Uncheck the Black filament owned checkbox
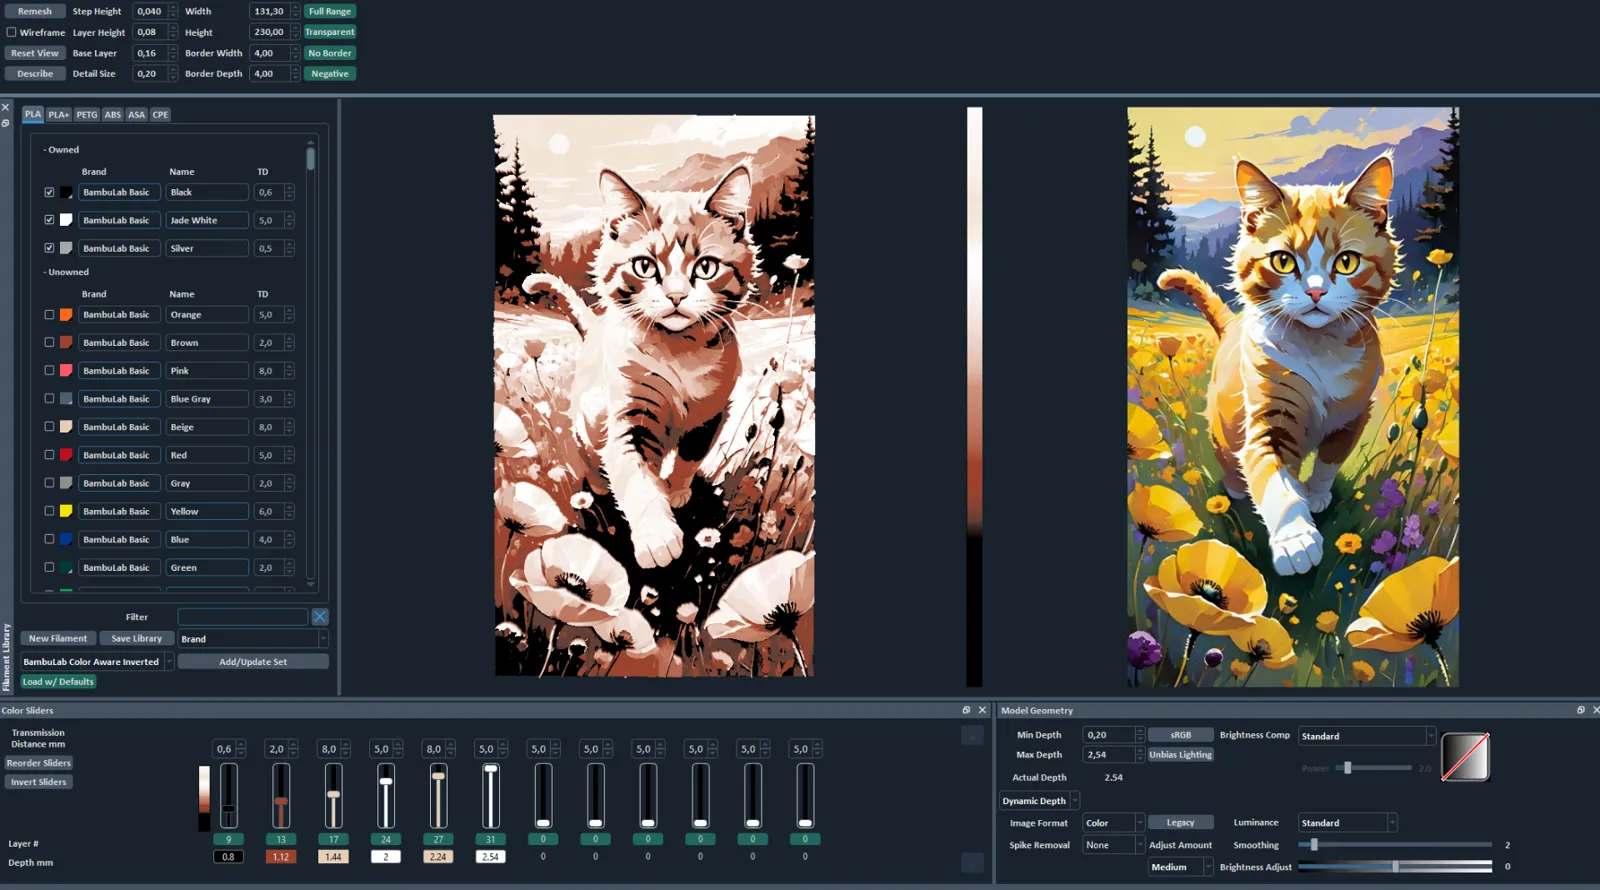This screenshot has height=890, width=1600. pyautogui.click(x=49, y=192)
